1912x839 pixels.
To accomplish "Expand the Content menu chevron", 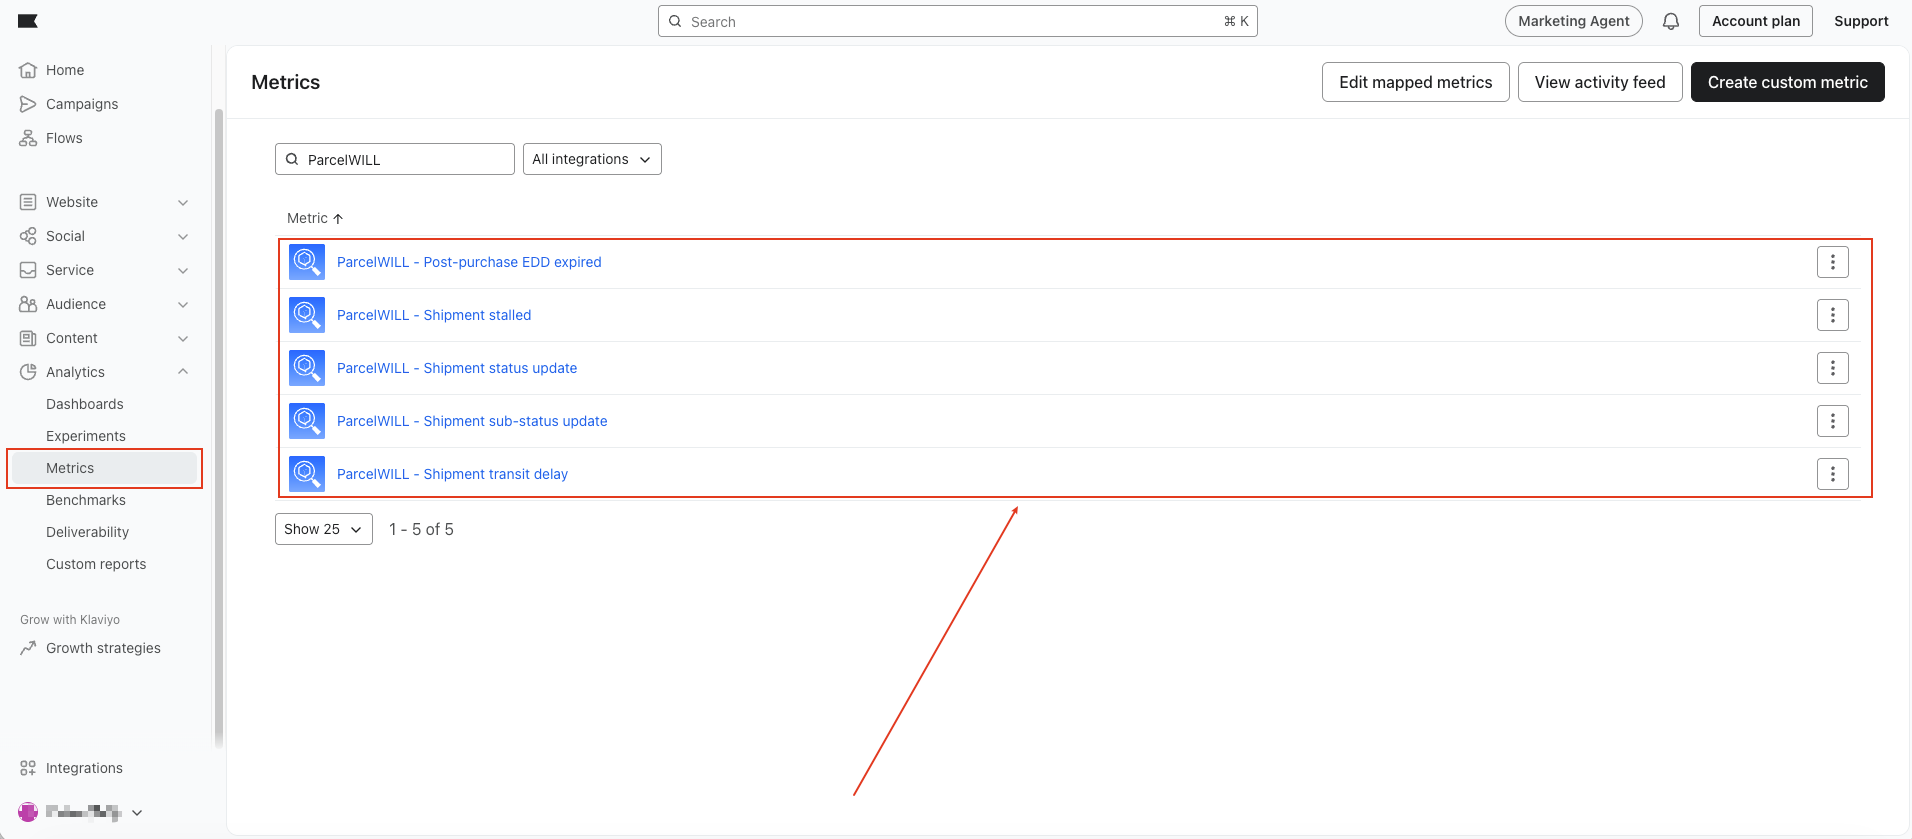I will [x=183, y=338].
